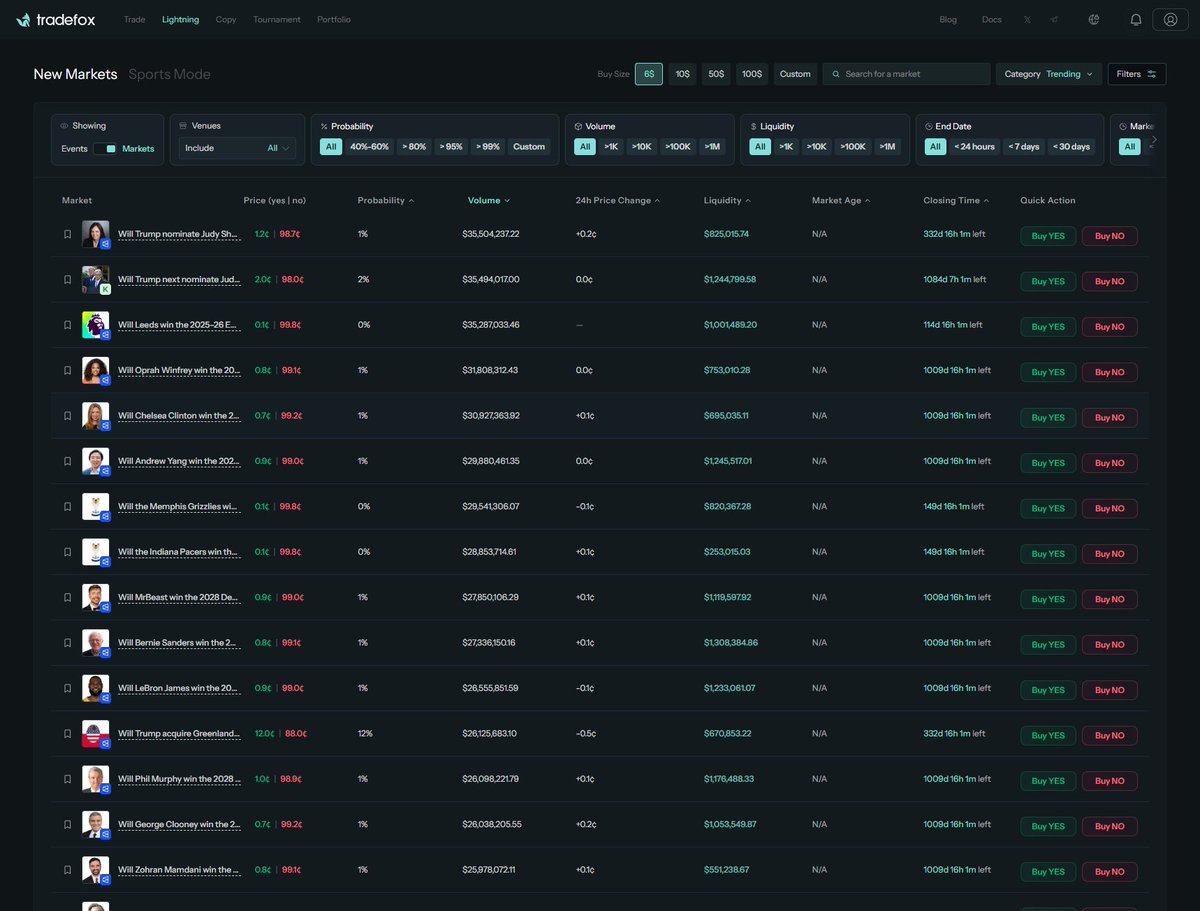Screen dimensions: 1200x911
Task: Open the Telegram megaphone icon link
Action: 1054,19
